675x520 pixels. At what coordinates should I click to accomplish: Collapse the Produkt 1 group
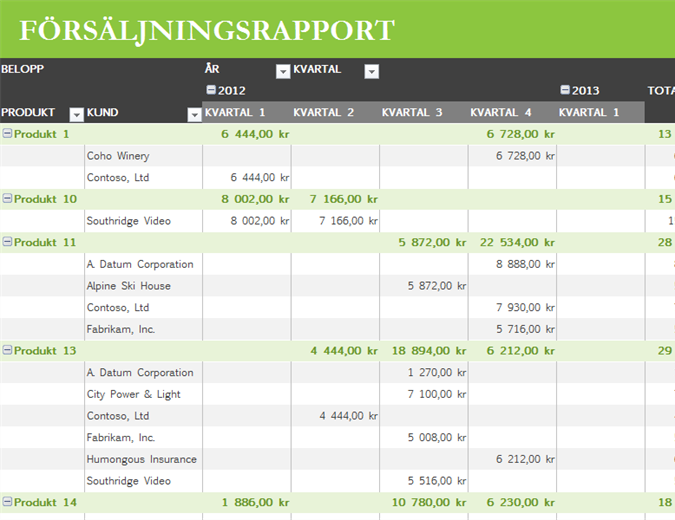[7, 134]
